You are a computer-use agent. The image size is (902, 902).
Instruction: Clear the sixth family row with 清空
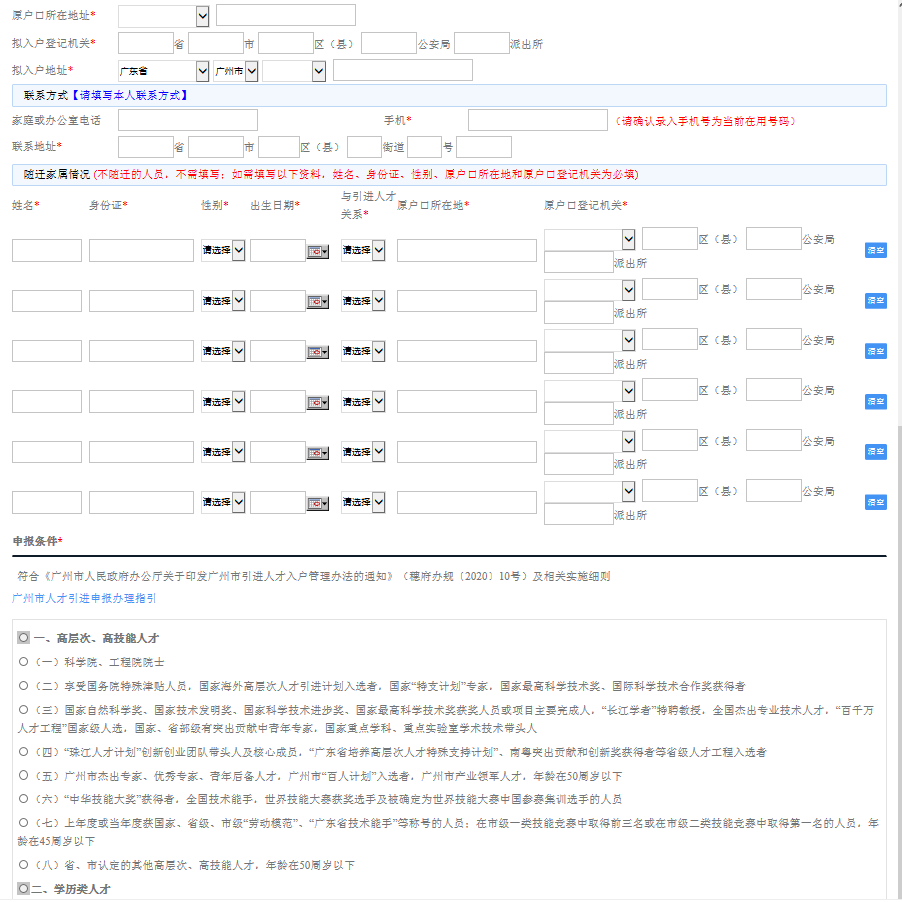tap(876, 502)
